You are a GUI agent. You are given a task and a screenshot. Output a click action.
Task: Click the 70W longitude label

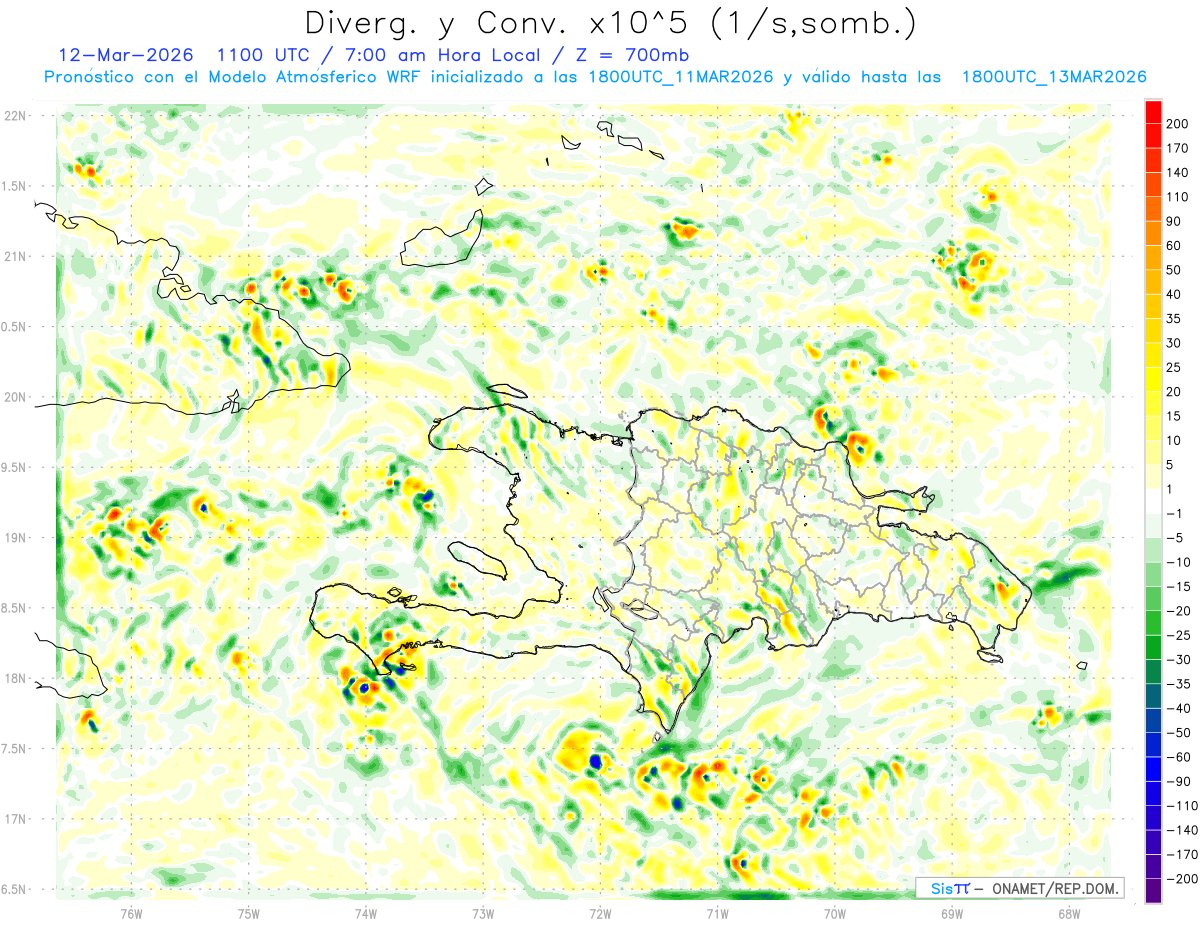point(835,913)
